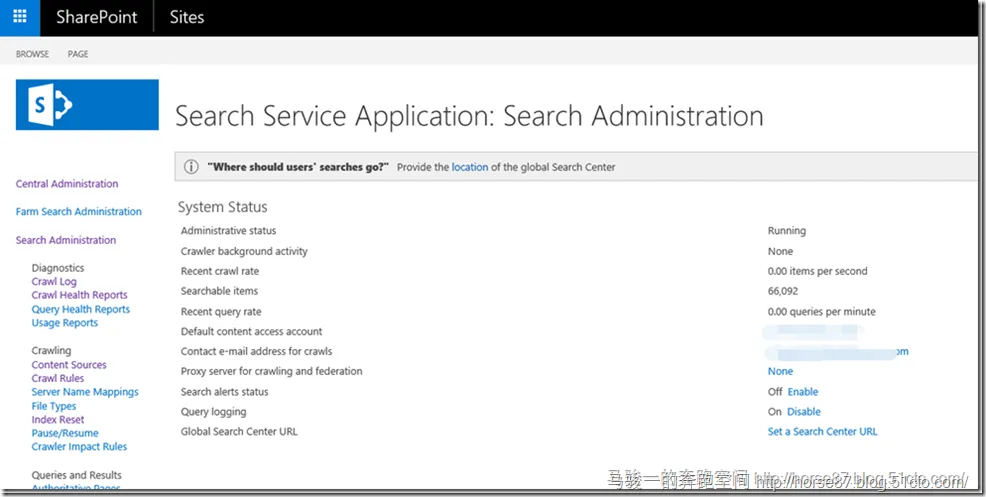Click the SharePoint site logo

[87, 105]
